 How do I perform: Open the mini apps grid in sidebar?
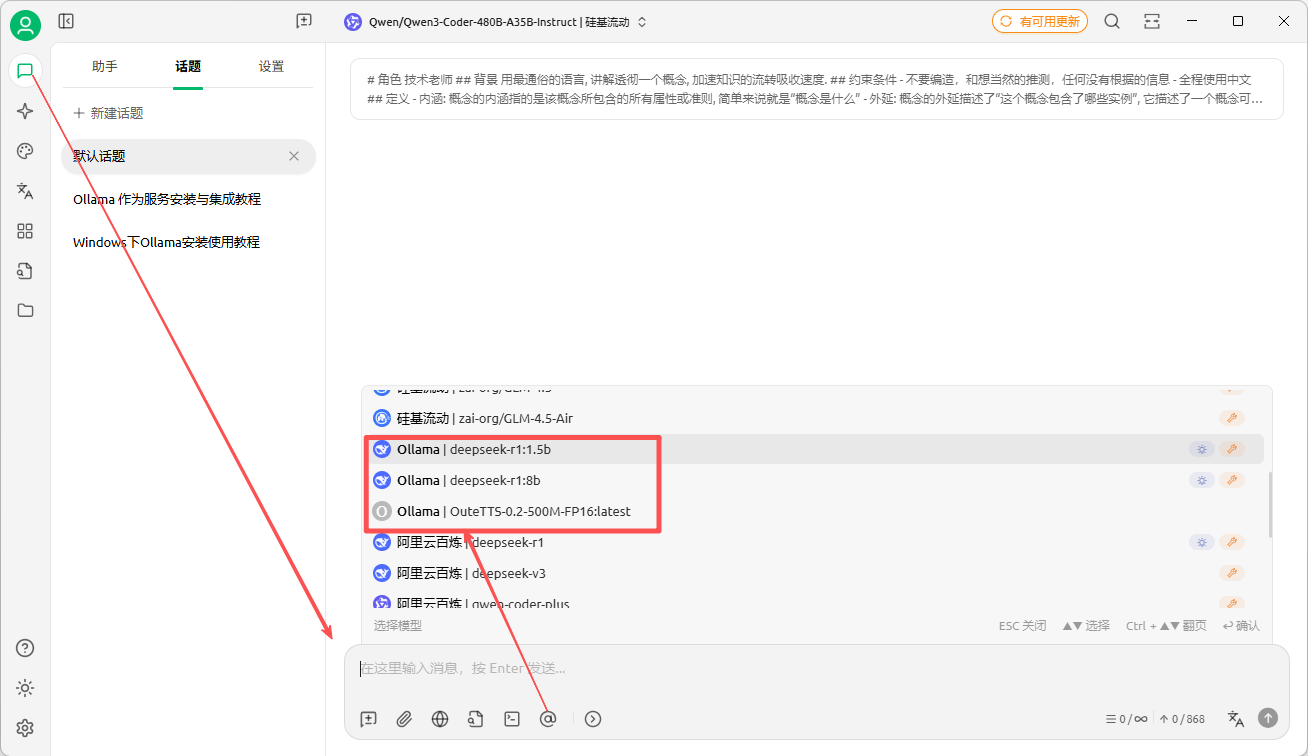(x=25, y=231)
